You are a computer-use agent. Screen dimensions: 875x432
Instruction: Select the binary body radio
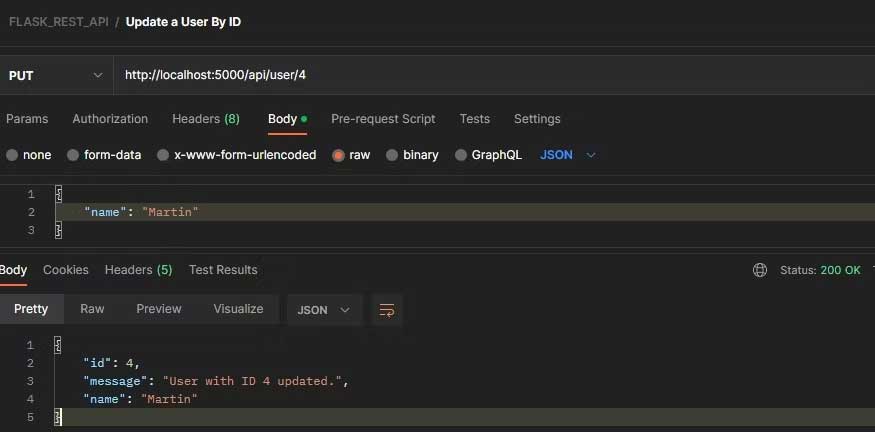(x=392, y=155)
